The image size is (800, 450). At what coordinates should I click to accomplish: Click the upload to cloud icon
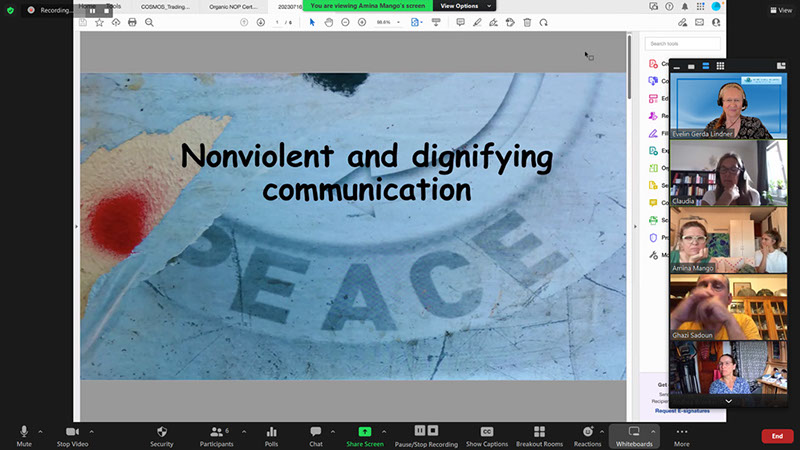pyautogui.click(x=116, y=22)
